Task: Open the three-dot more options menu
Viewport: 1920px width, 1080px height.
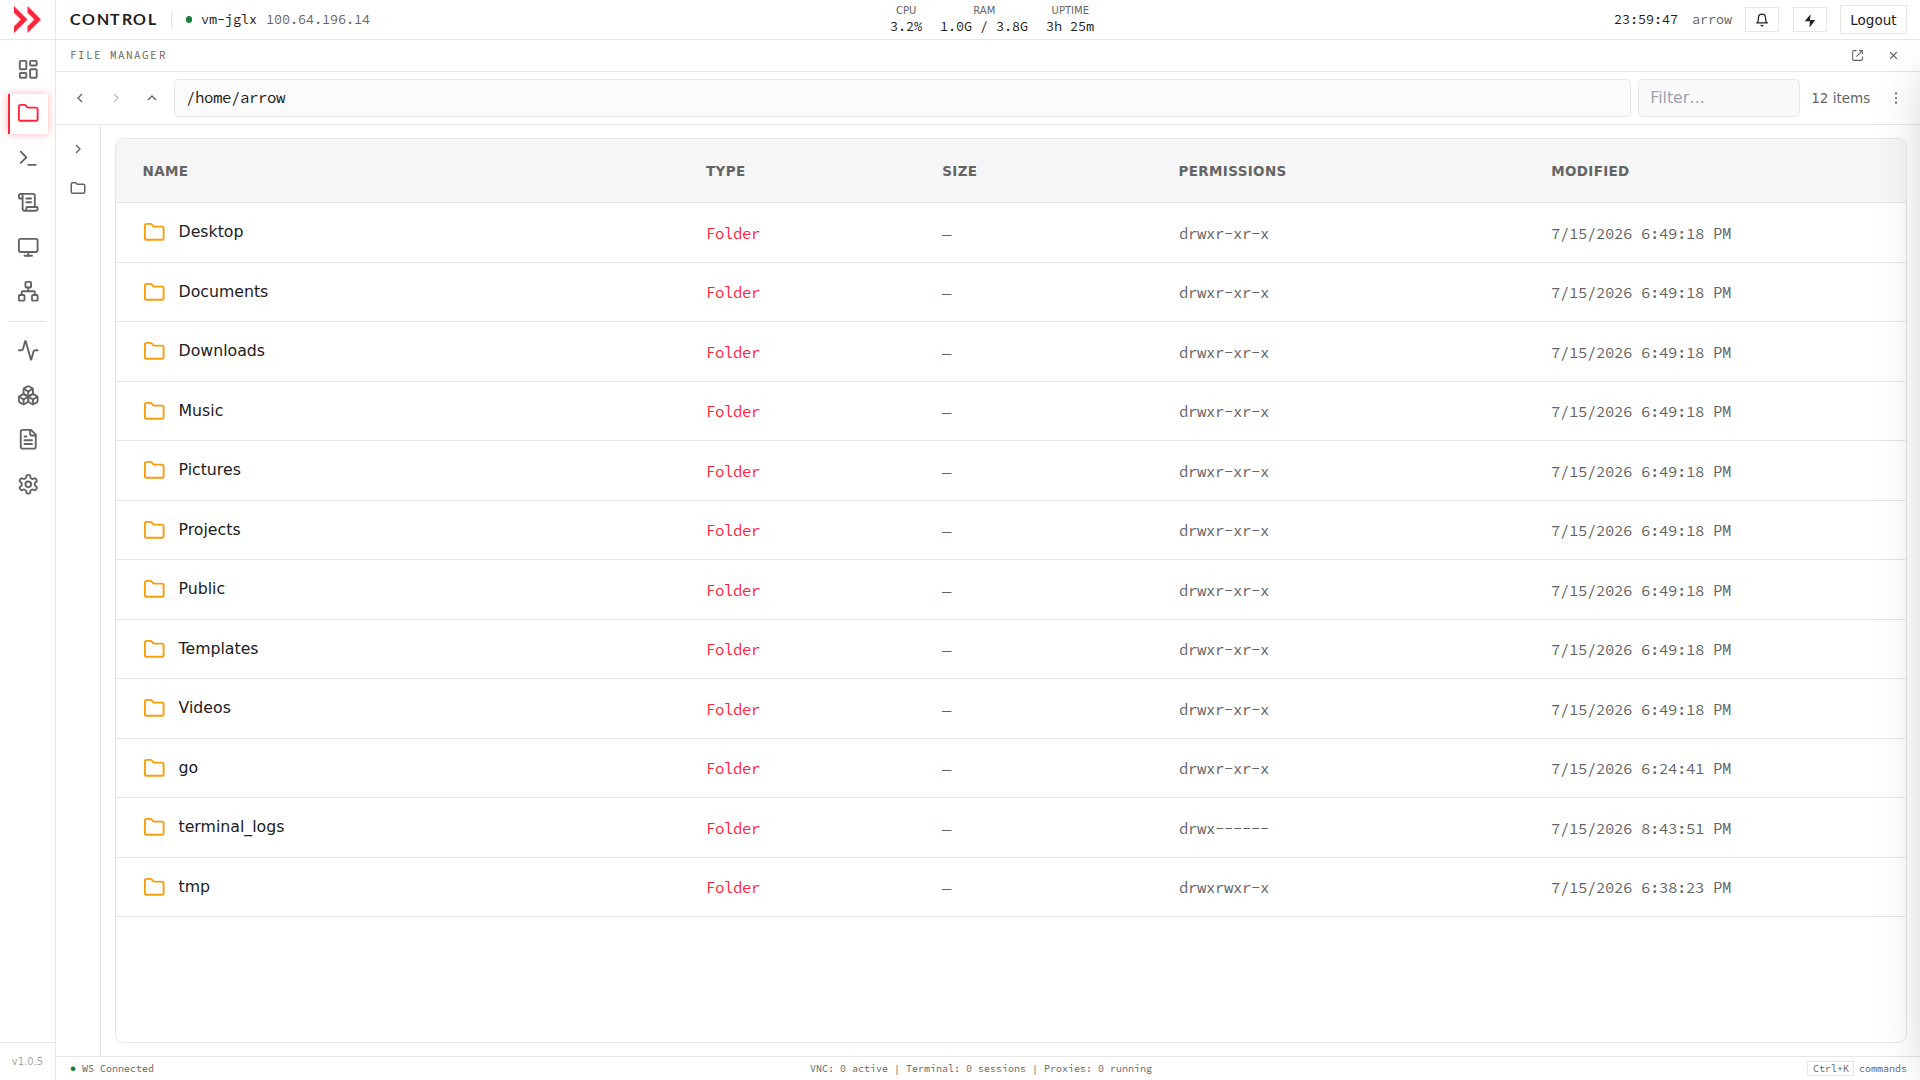Action: click(x=1895, y=98)
